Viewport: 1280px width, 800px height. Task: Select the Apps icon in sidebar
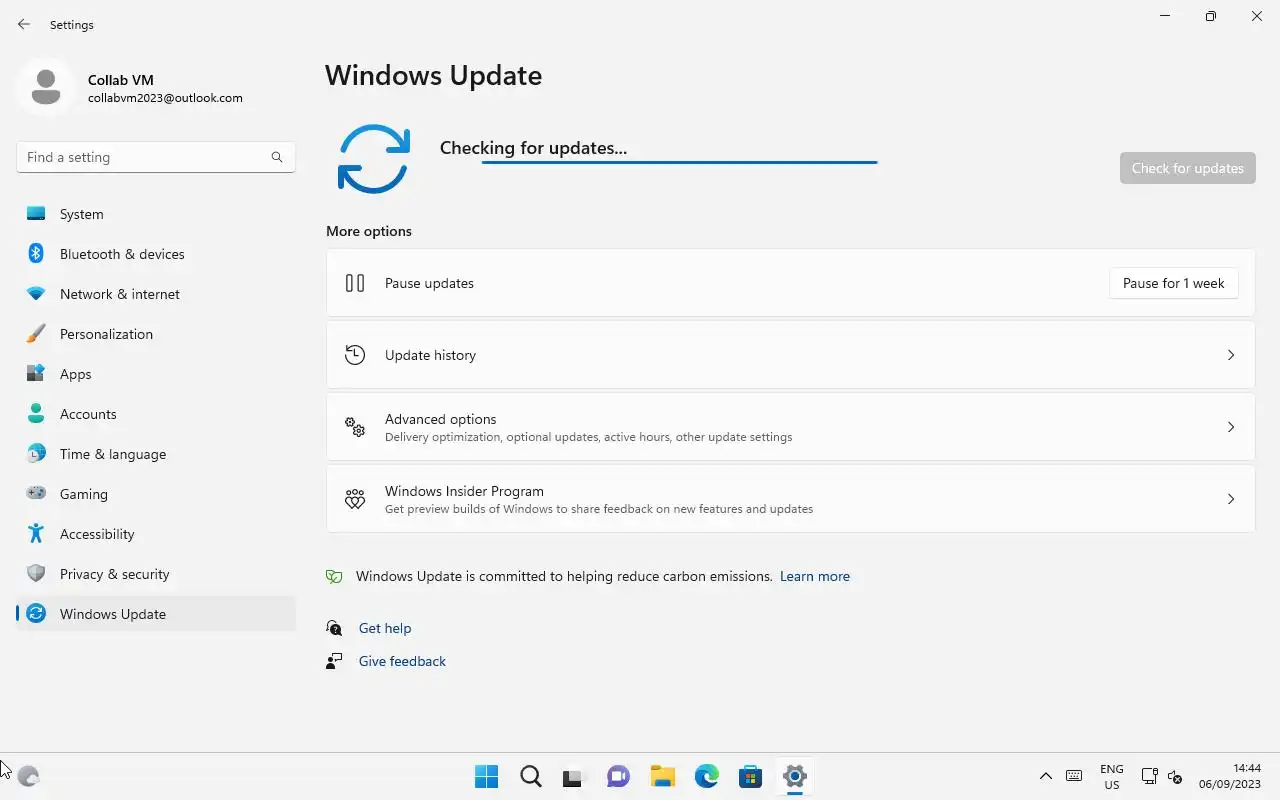[36, 374]
